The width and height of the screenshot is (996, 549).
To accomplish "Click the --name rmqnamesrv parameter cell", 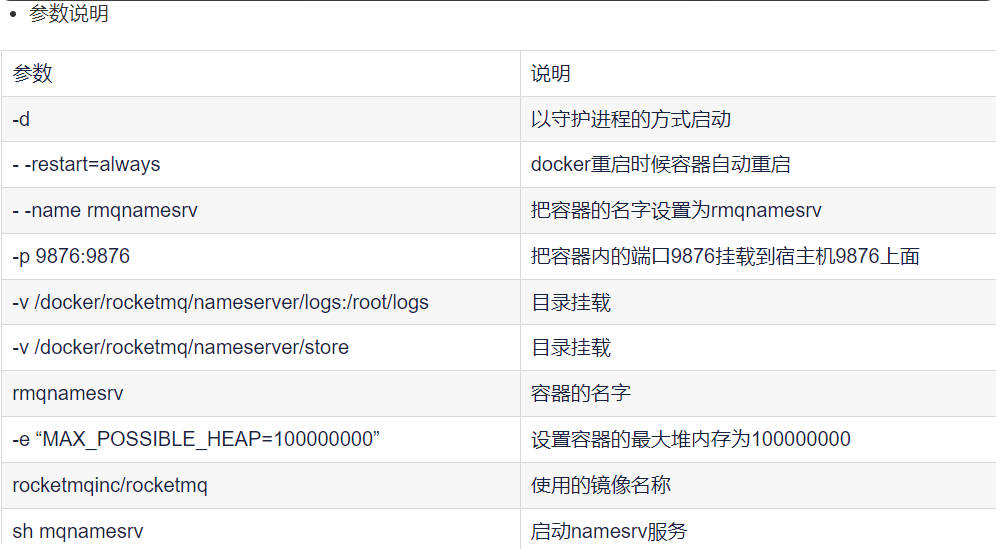I will click(x=260, y=210).
